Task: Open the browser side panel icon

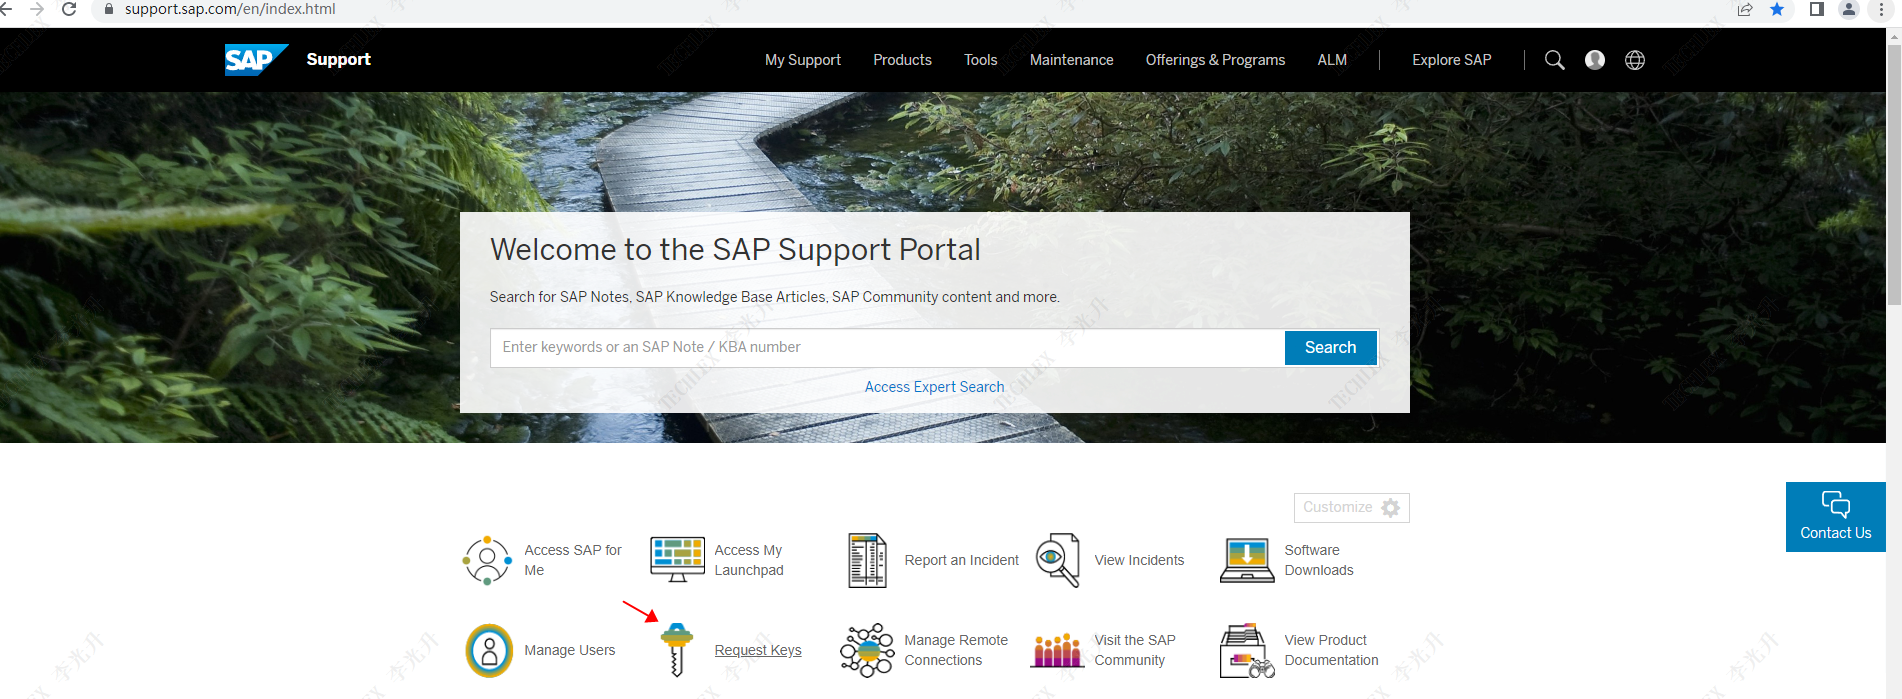Action: tap(1817, 9)
